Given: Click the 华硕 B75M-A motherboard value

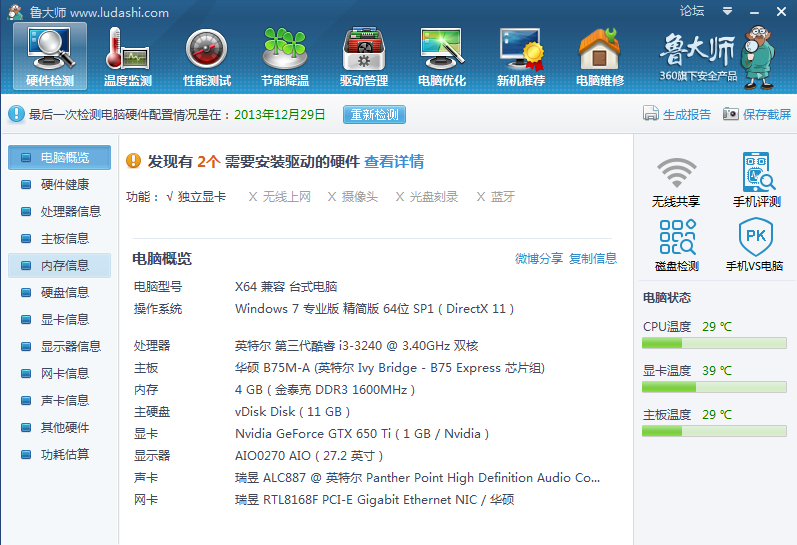Looking at the screenshot, I should tap(390, 368).
